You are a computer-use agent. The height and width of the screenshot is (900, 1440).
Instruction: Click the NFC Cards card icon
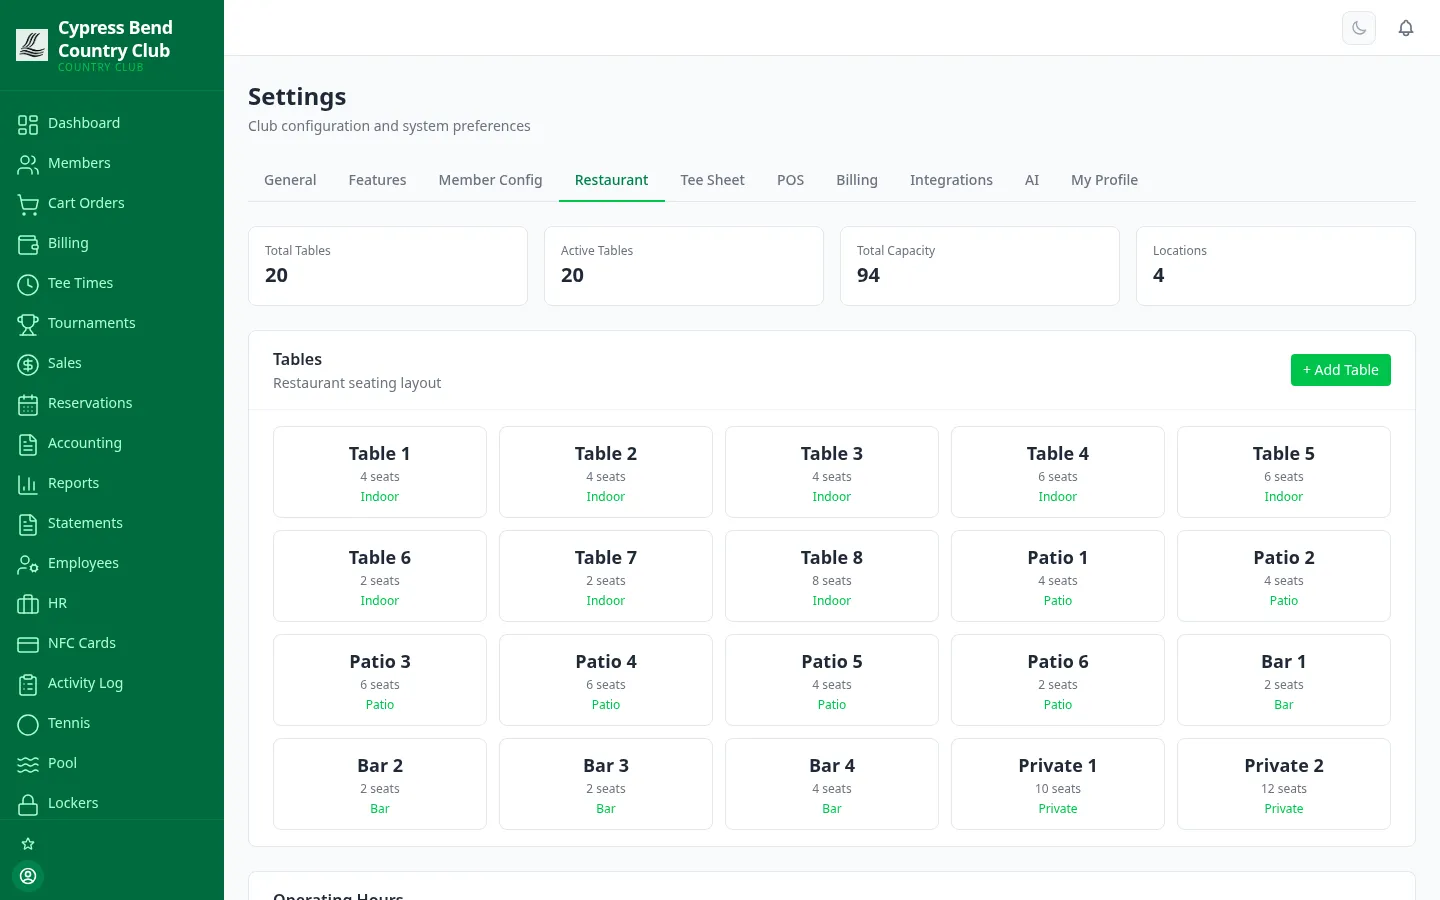(28, 644)
